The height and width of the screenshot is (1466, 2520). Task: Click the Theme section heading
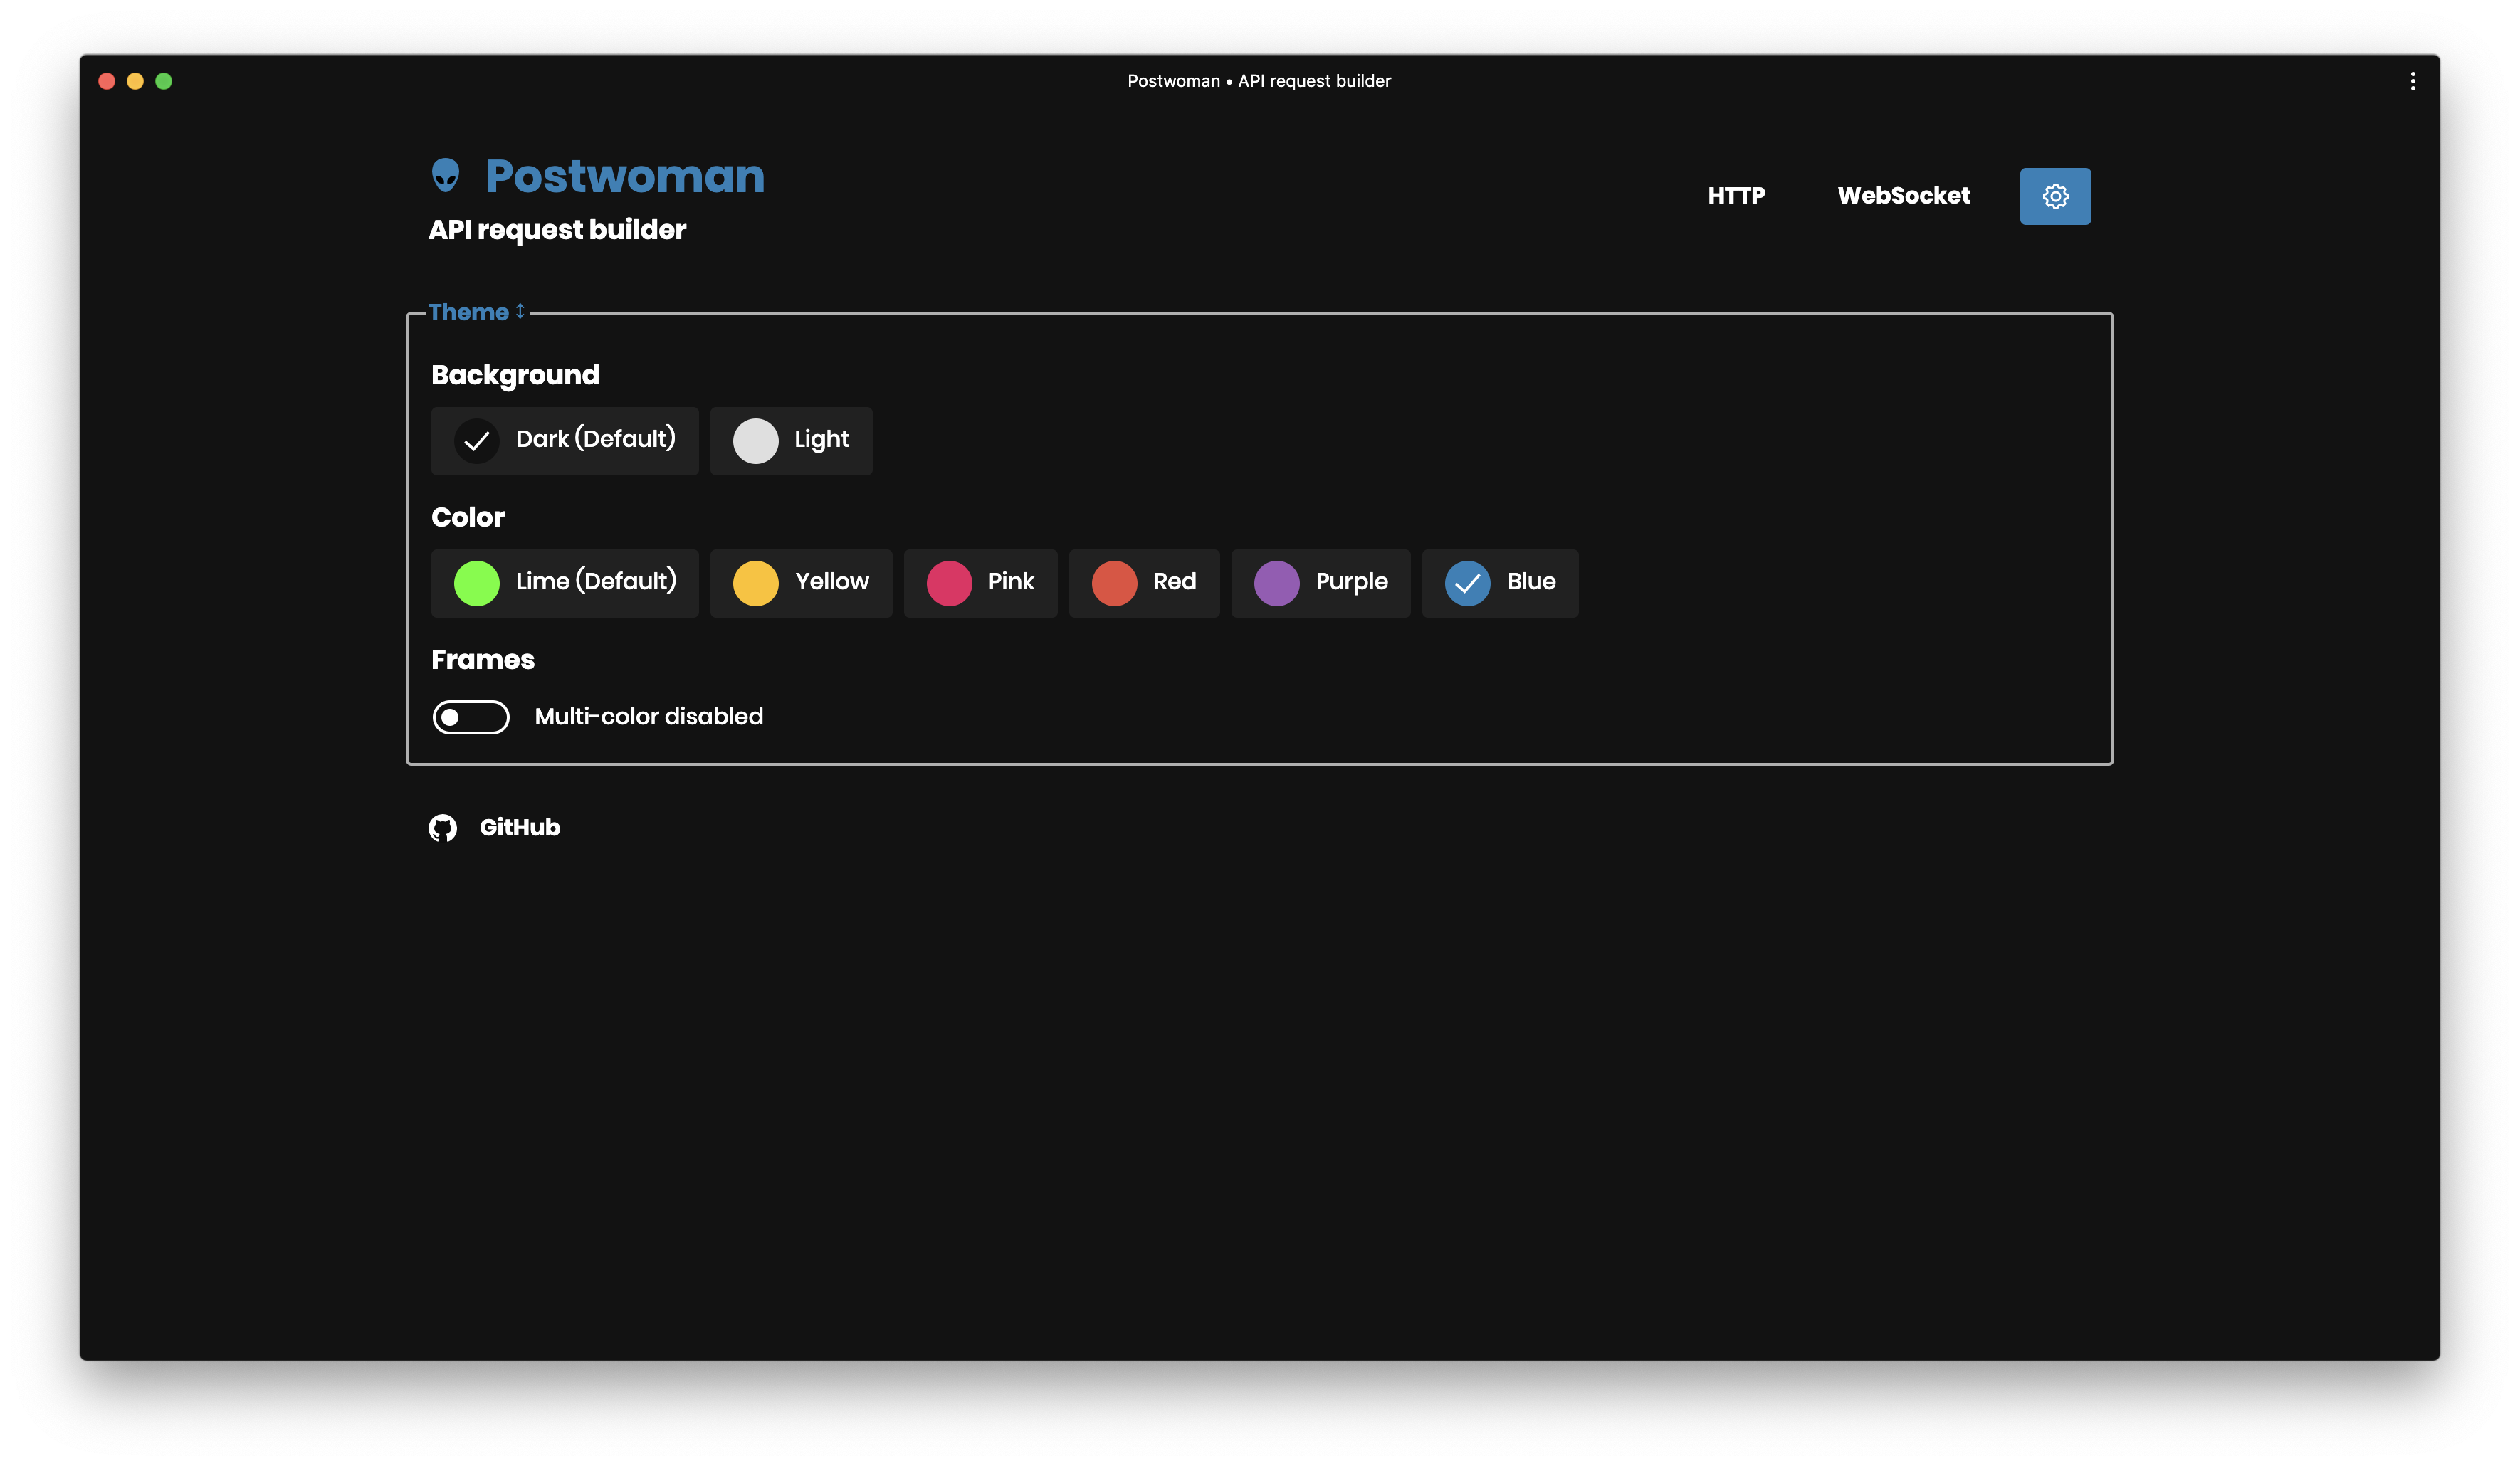468,312
